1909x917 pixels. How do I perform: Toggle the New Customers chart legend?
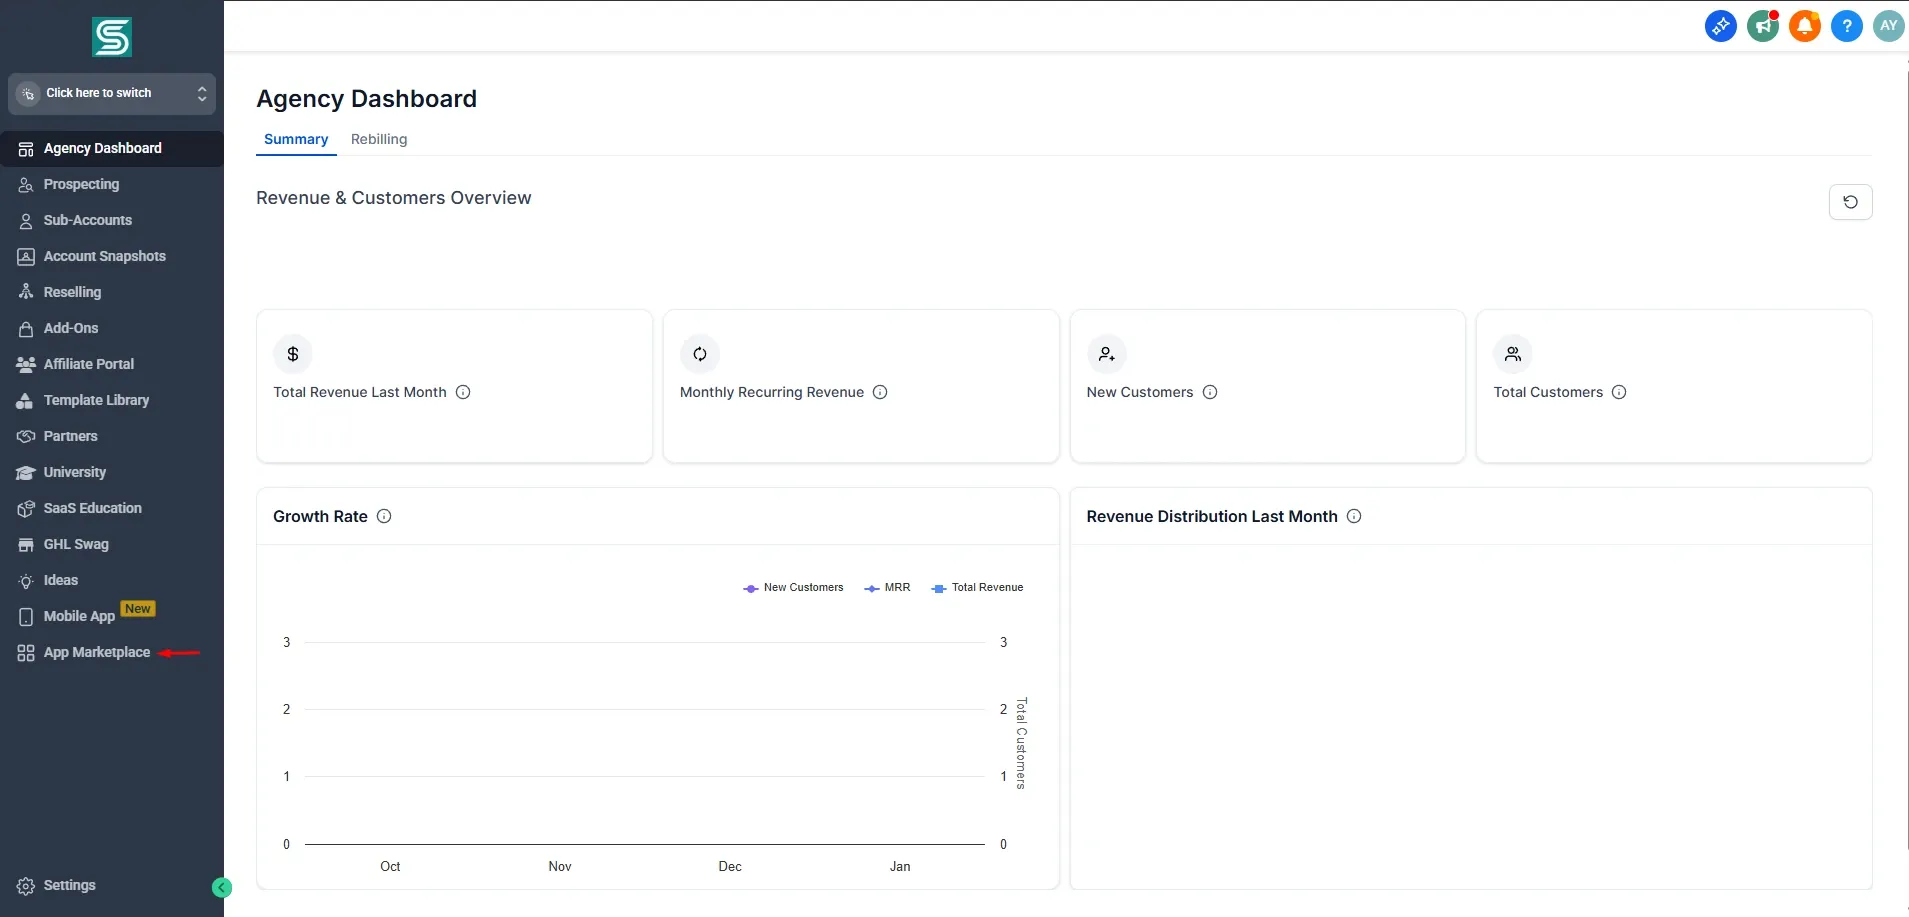point(795,587)
